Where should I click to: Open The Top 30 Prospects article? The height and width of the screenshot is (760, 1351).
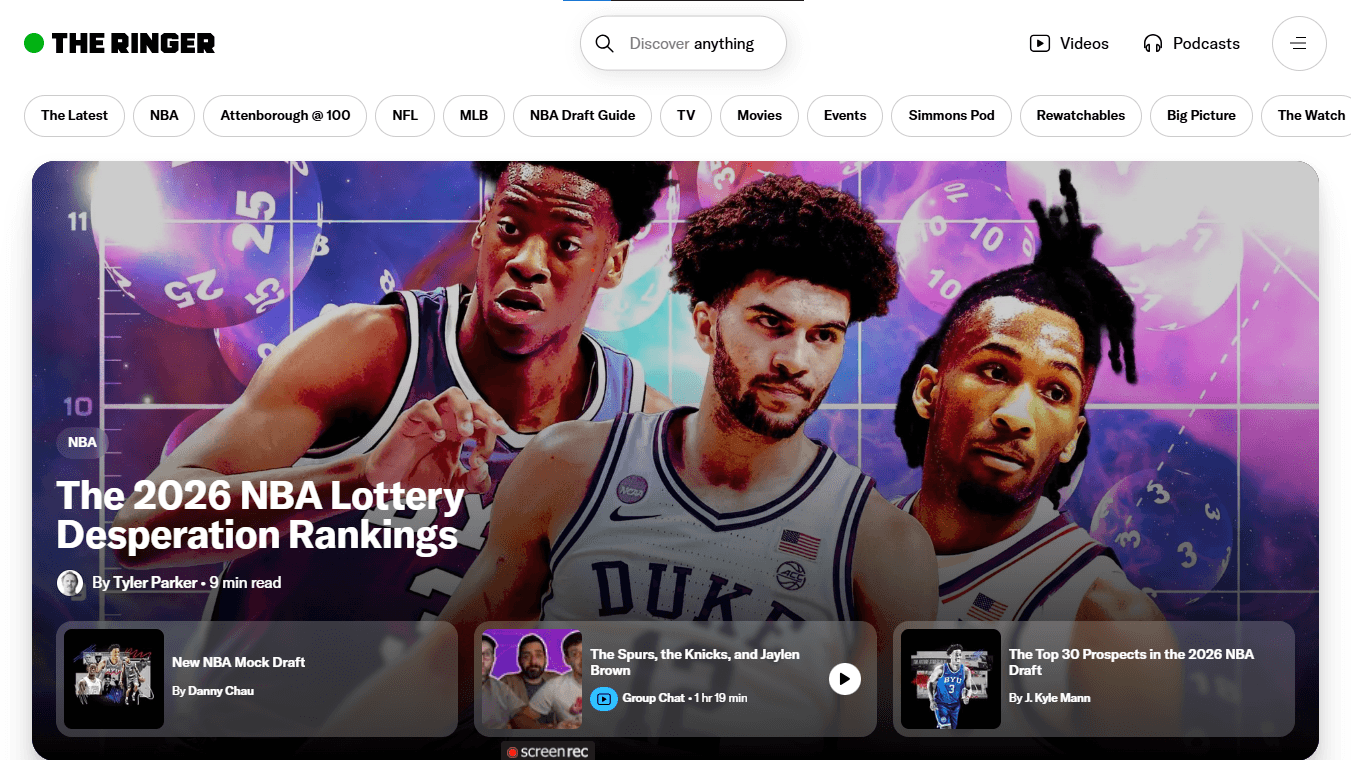1131,662
